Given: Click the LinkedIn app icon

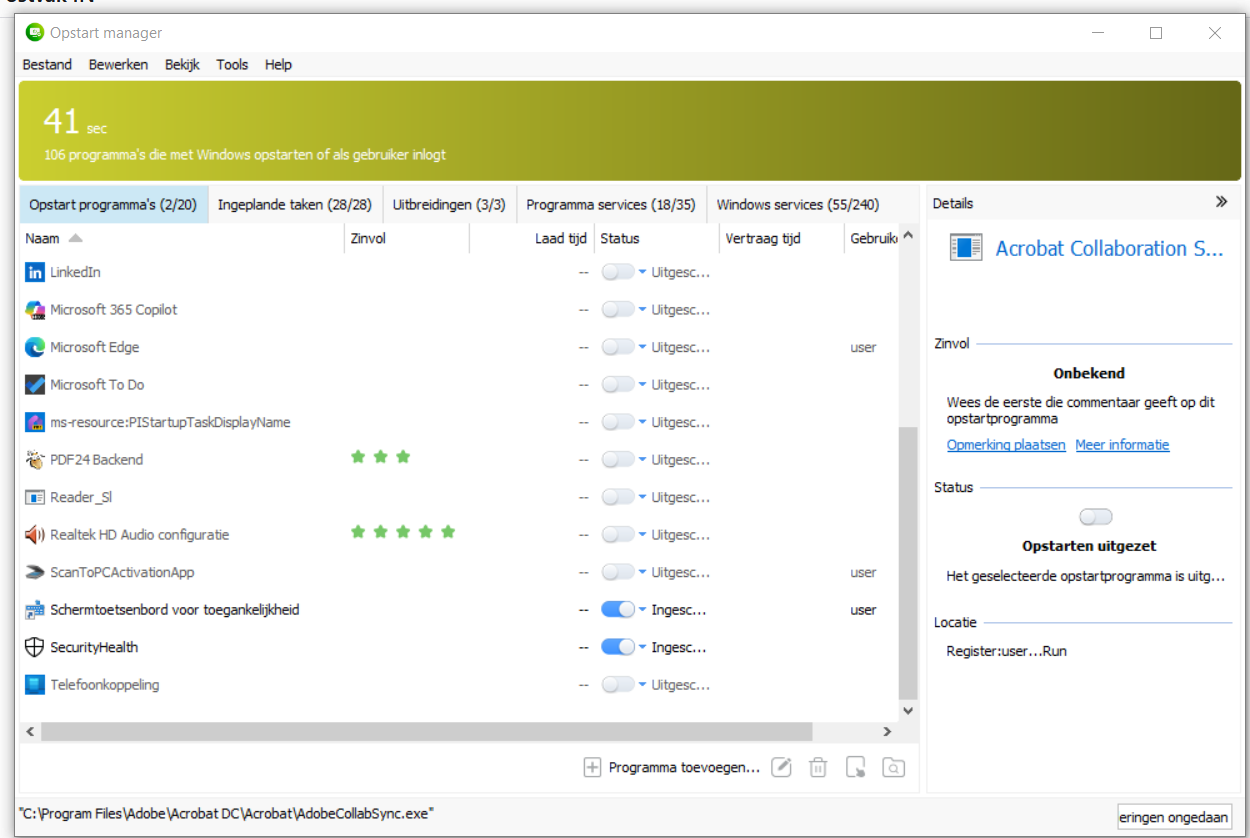Looking at the screenshot, I should click(x=35, y=272).
